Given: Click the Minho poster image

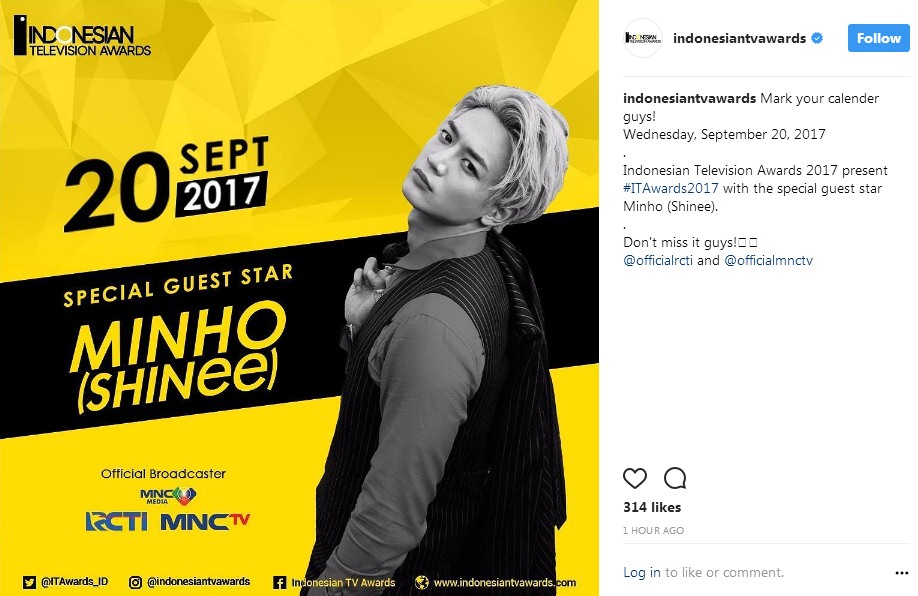Looking at the screenshot, I should (299, 298).
